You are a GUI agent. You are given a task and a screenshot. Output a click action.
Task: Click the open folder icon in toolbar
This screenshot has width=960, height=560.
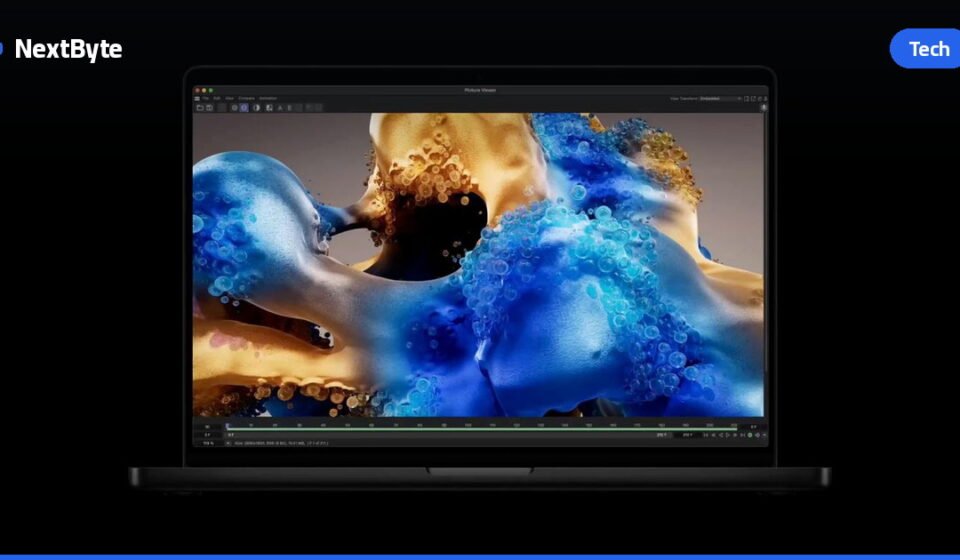click(200, 108)
